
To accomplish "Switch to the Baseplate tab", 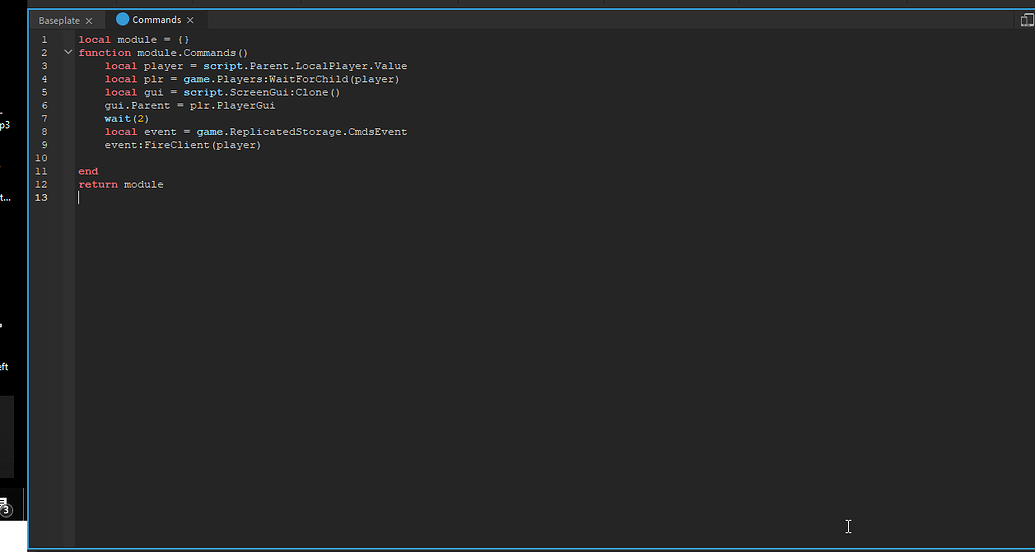I will [x=59, y=20].
